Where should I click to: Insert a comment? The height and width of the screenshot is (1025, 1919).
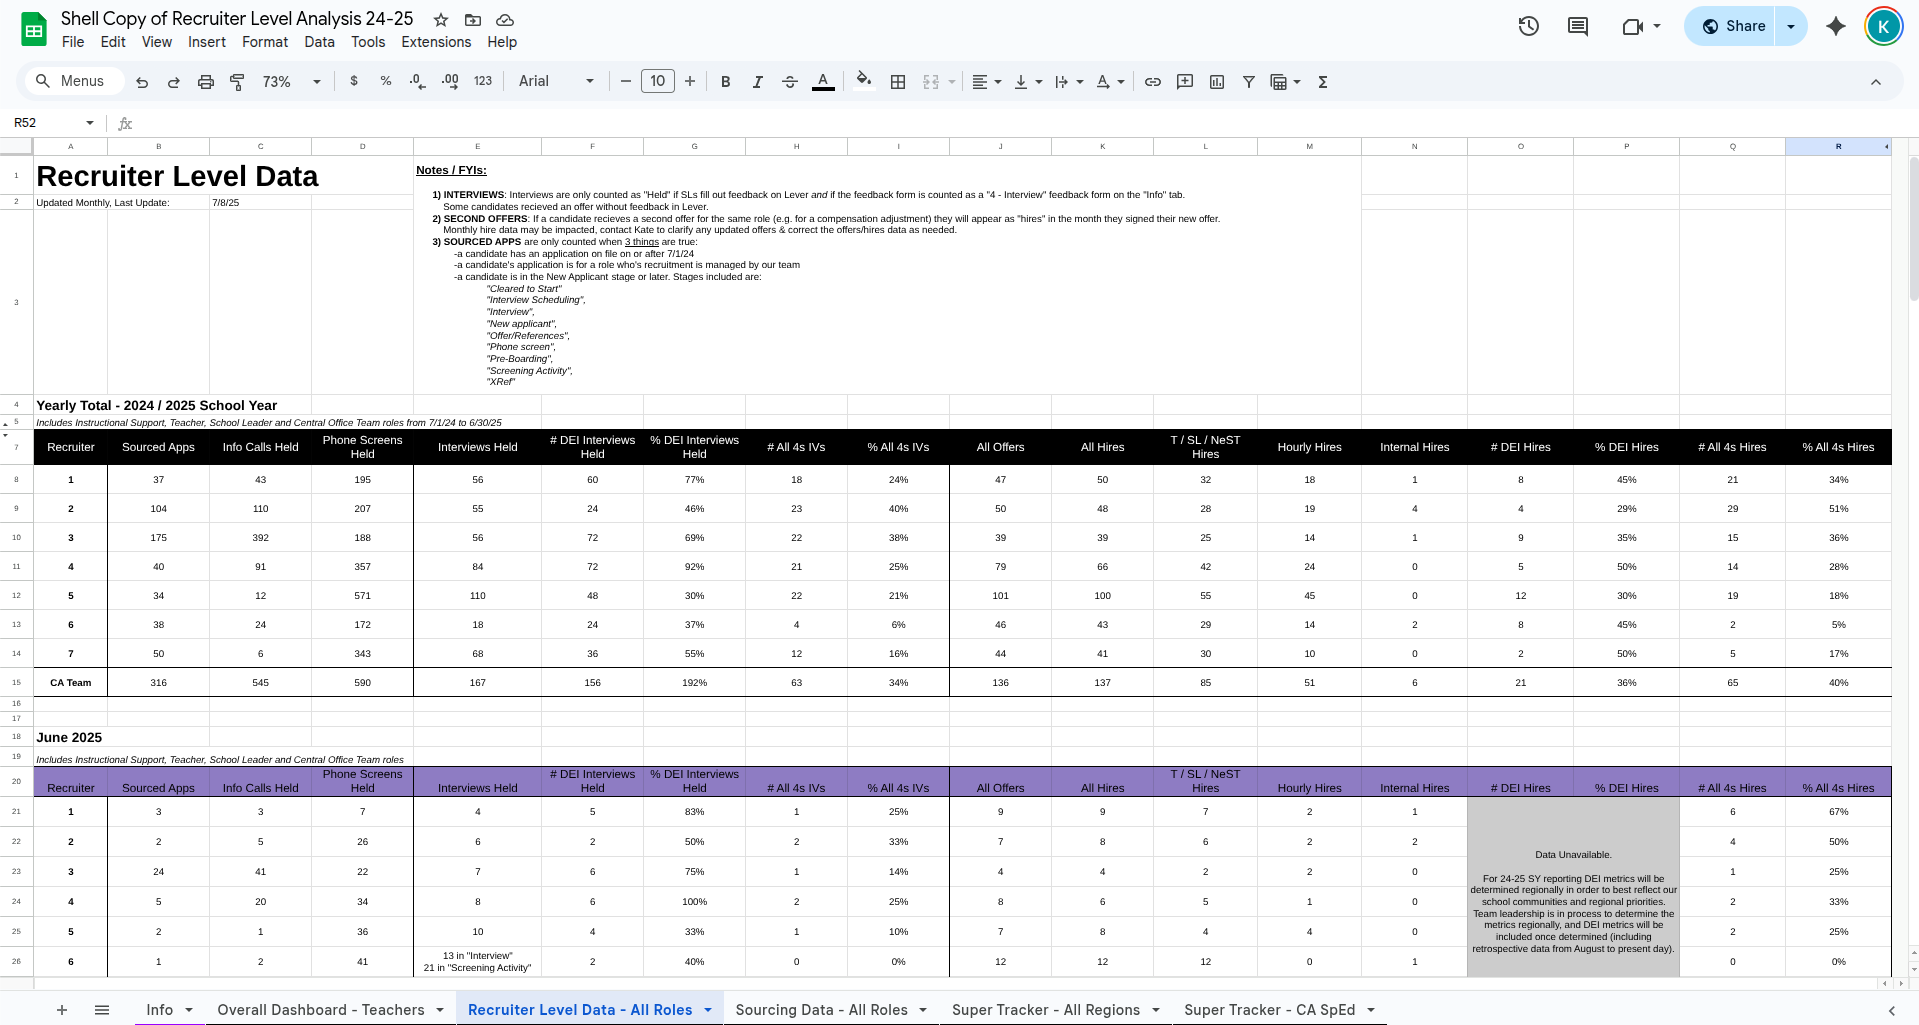pyautogui.click(x=1184, y=81)
